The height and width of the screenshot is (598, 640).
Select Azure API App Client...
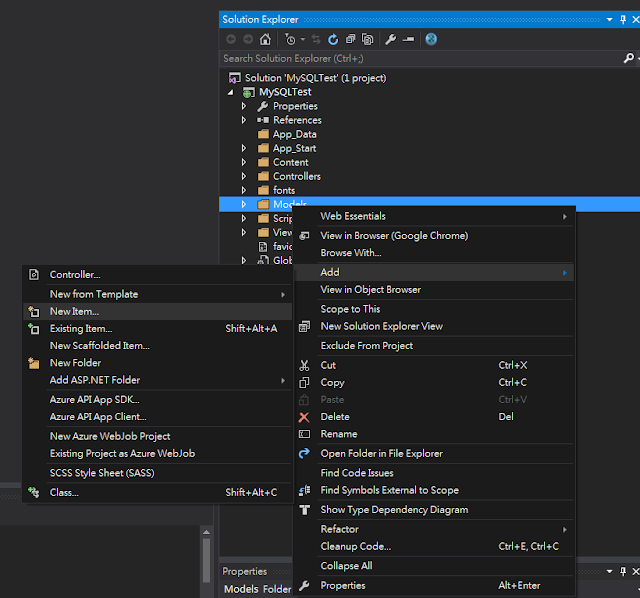[158, 417]
